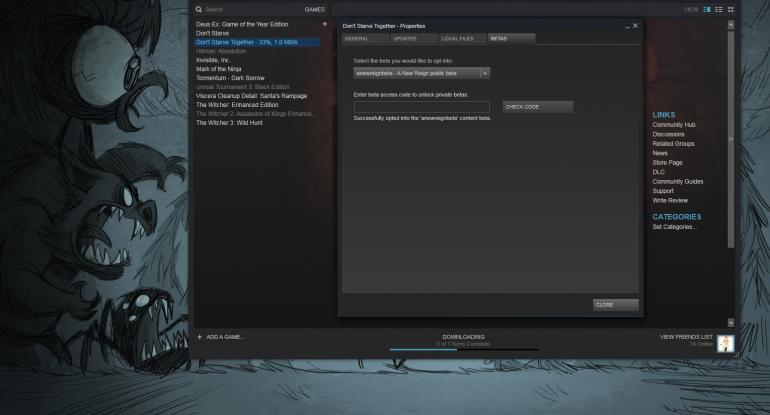Click the library vertical scrollbar thumb
The width and height of the screenshot is (770, 415).
[x=731, y=140]
